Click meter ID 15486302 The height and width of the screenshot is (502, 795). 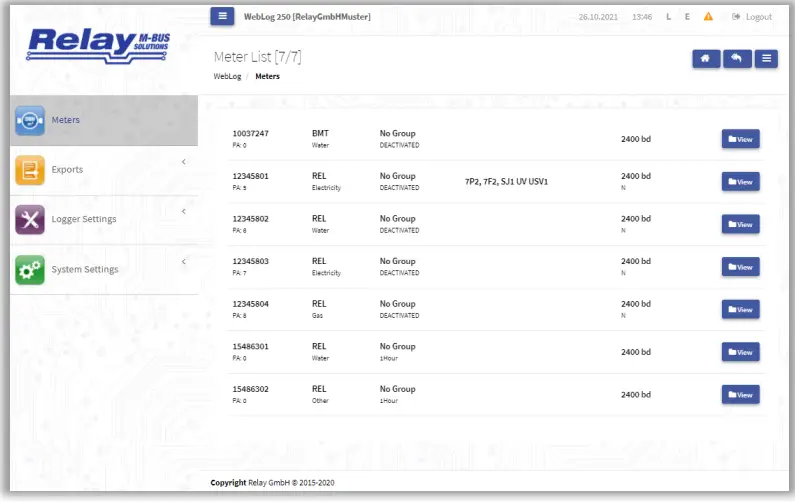pyautogui.click(x=250, y=389)
